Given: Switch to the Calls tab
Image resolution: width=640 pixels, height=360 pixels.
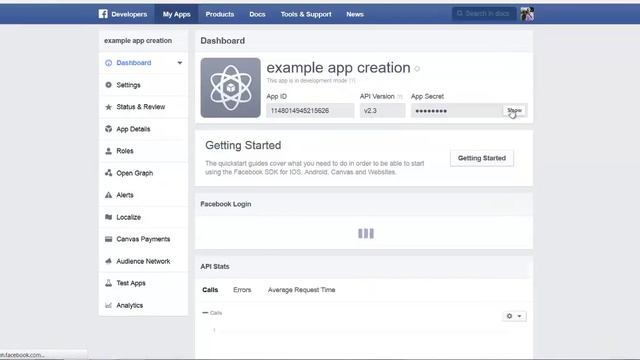Looking at the screenshot, I should point(210,290).
